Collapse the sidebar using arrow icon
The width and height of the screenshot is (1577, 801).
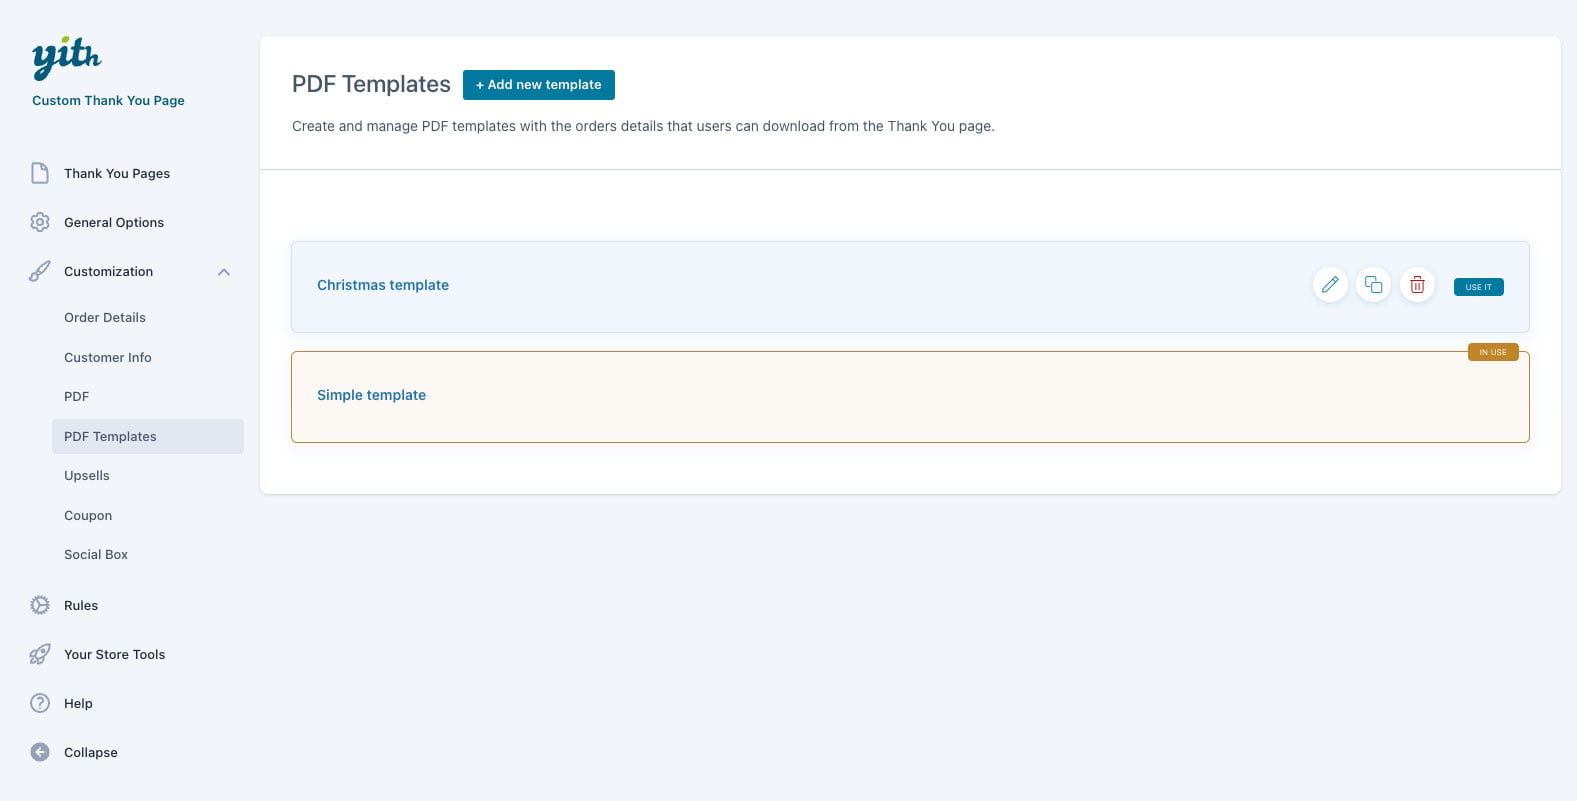[40, 752]
